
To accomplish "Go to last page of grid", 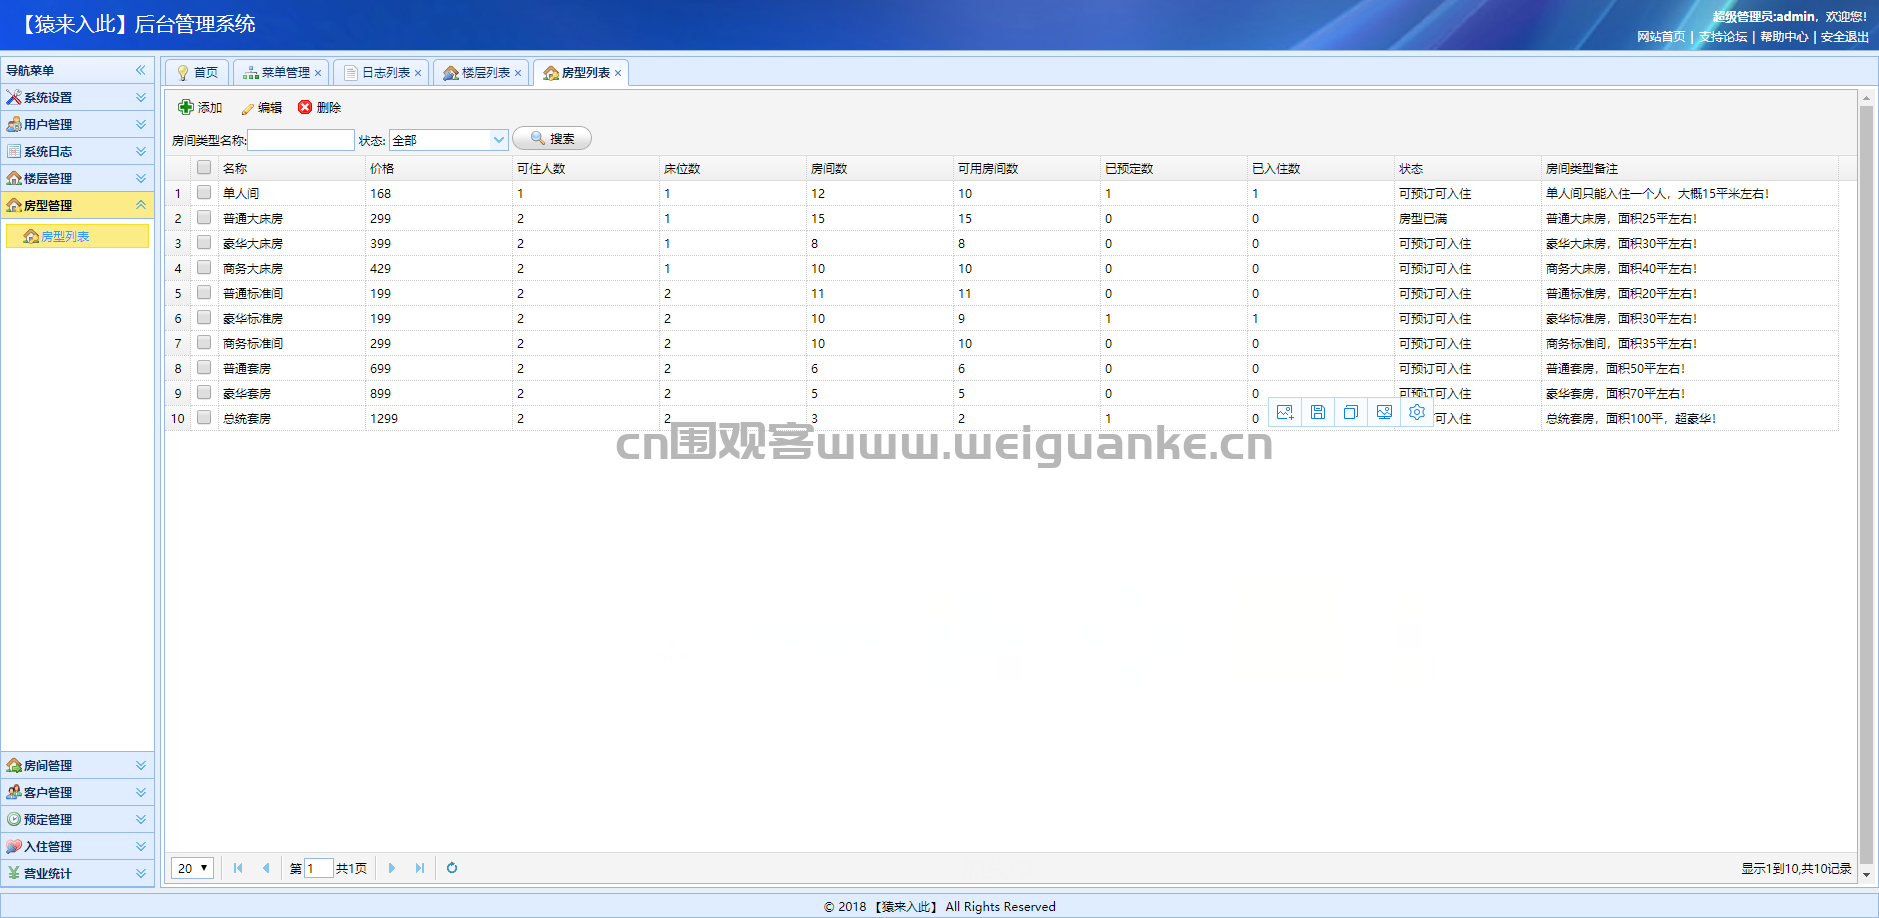I will coord(420,868).
